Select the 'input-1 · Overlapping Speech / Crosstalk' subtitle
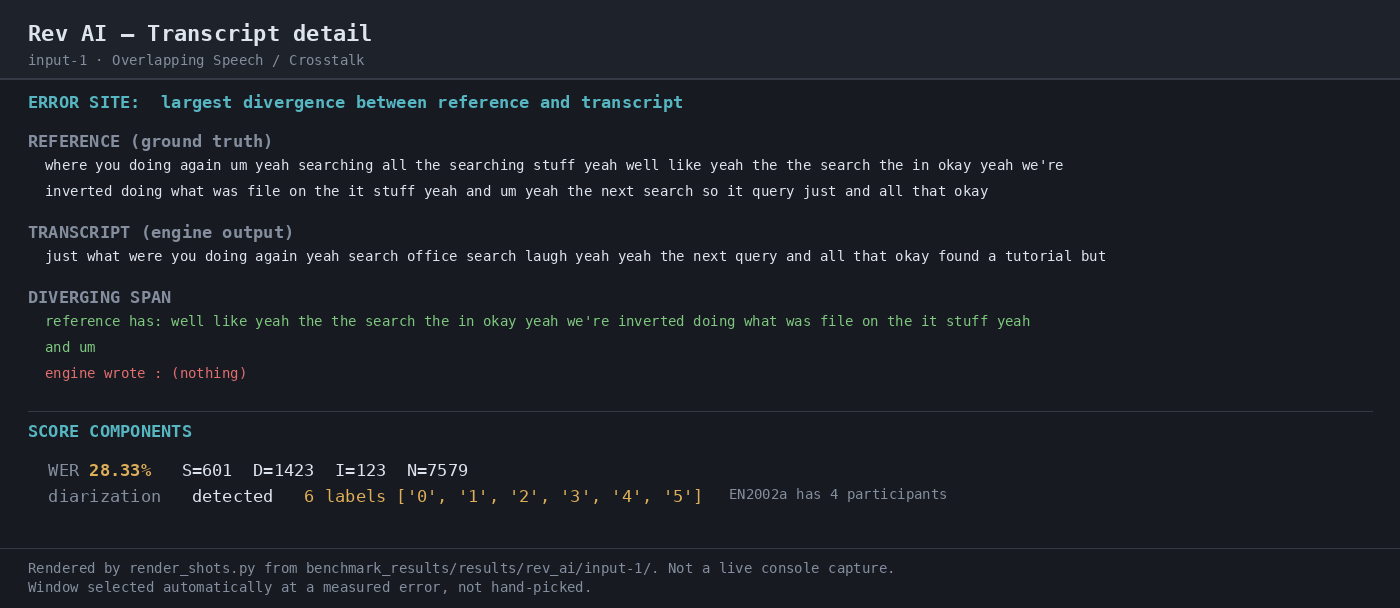 pyautogui.click(x=196, y=61)
